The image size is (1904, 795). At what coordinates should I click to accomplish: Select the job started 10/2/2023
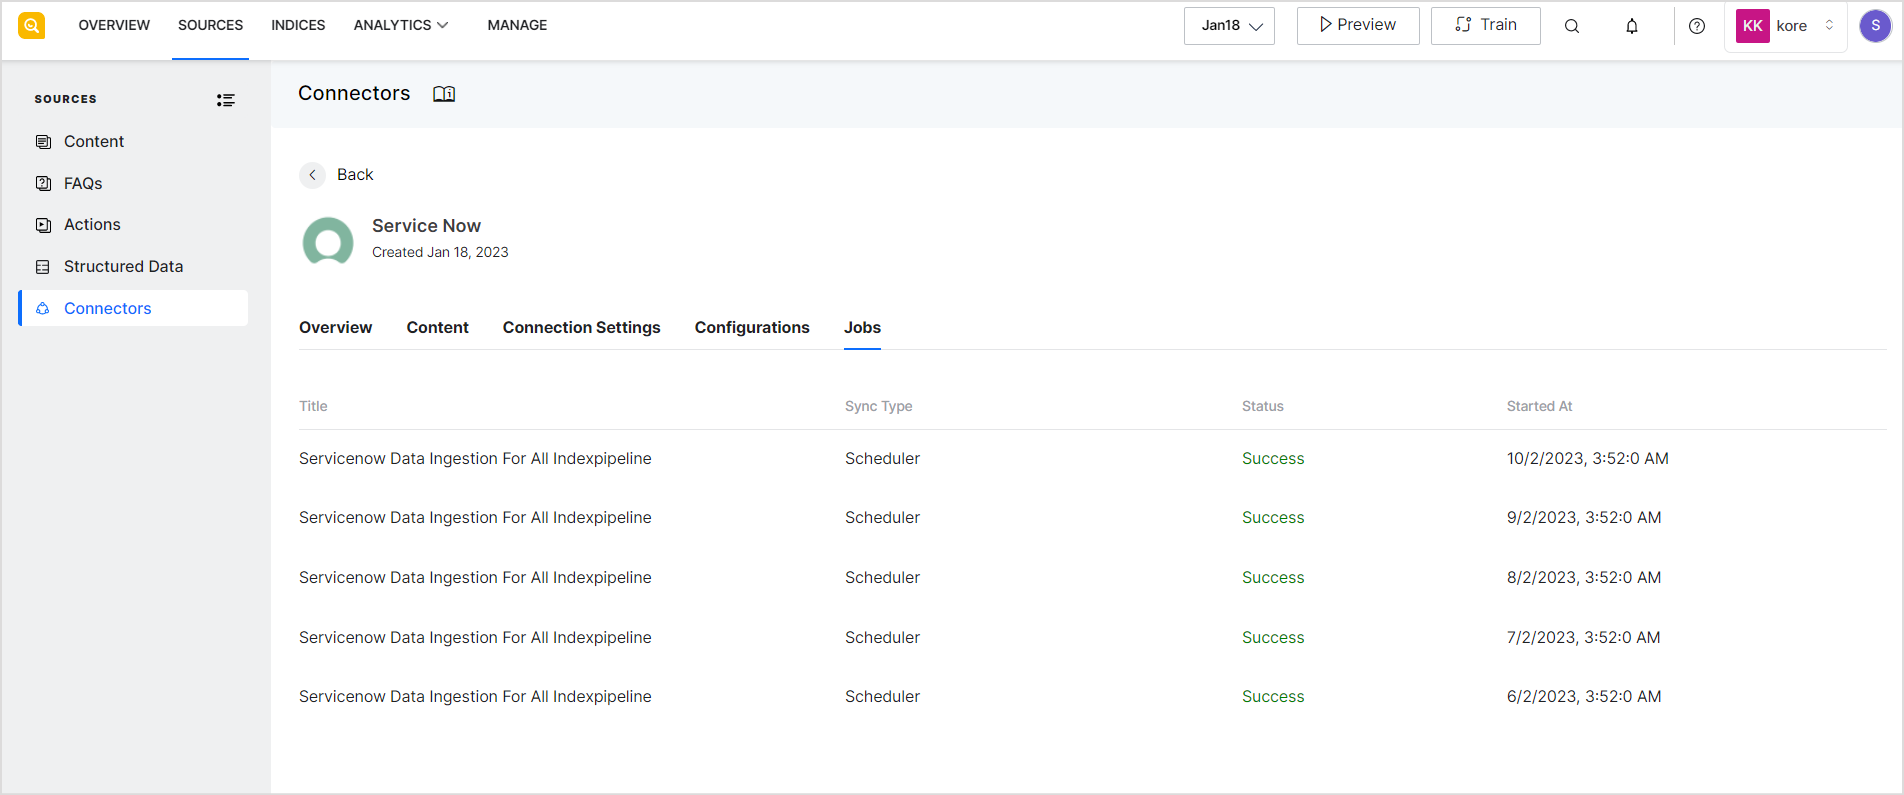click(x=475, y=459)
